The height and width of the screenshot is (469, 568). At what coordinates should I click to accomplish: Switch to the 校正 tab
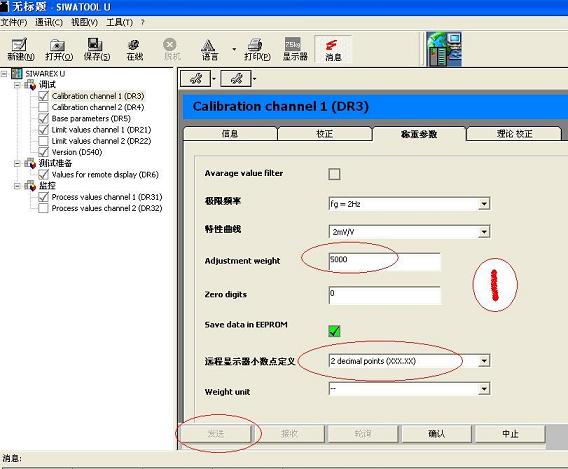[324, 134]
